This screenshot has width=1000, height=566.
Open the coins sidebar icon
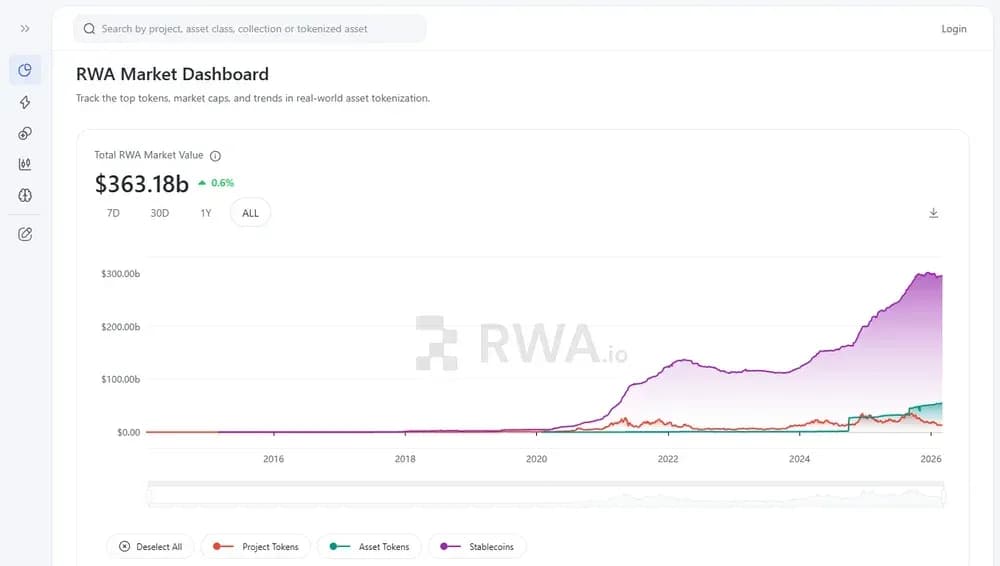(x=25, y=133)
